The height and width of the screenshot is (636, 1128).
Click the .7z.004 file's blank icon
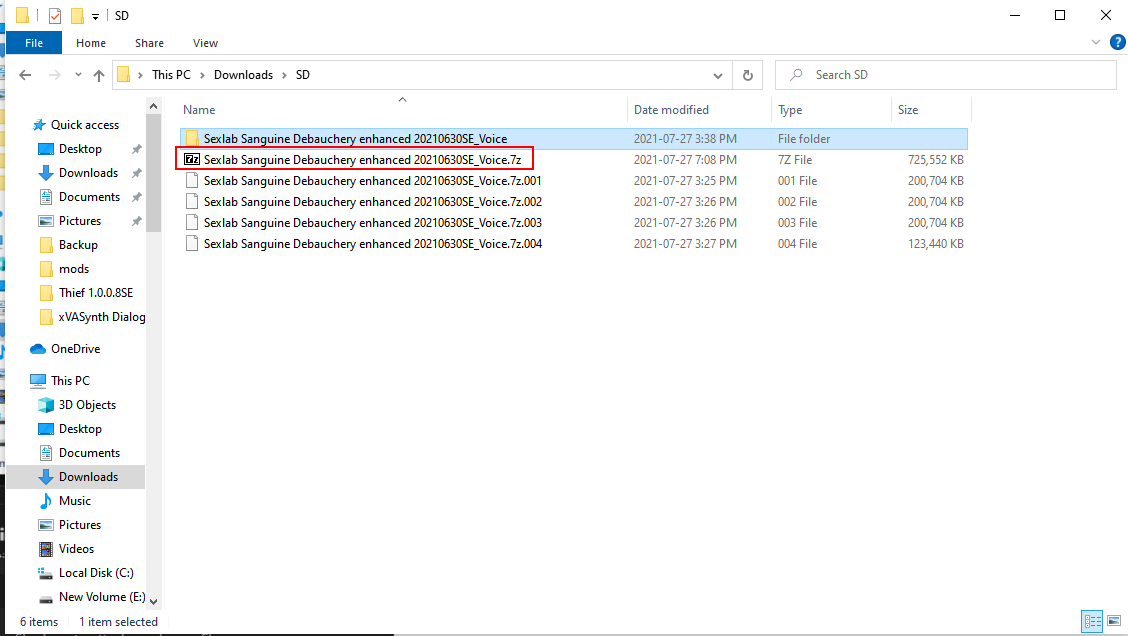(x=191, y=243)
